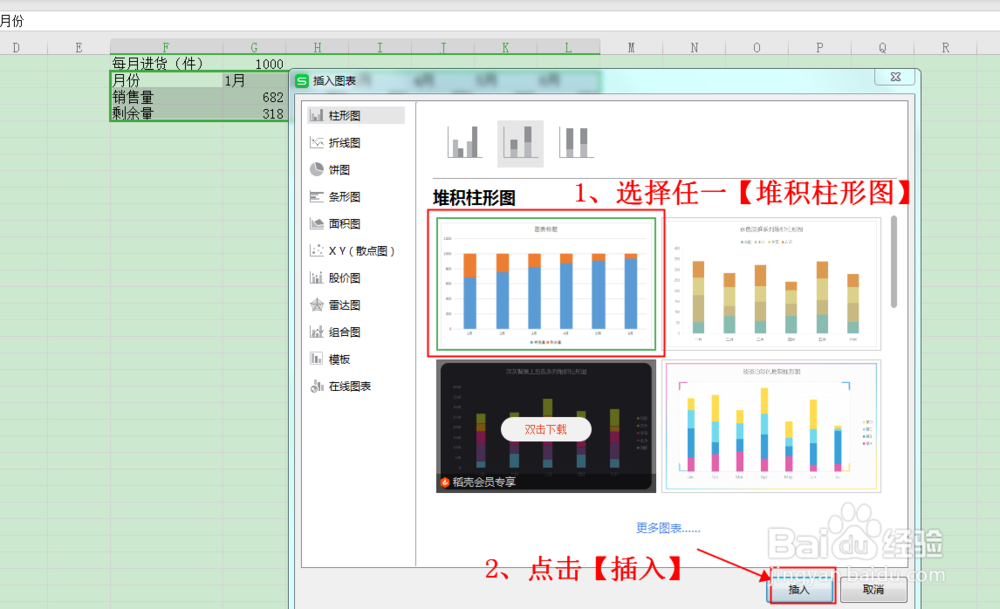
Task: Select column header E
Action: [78, 47]
